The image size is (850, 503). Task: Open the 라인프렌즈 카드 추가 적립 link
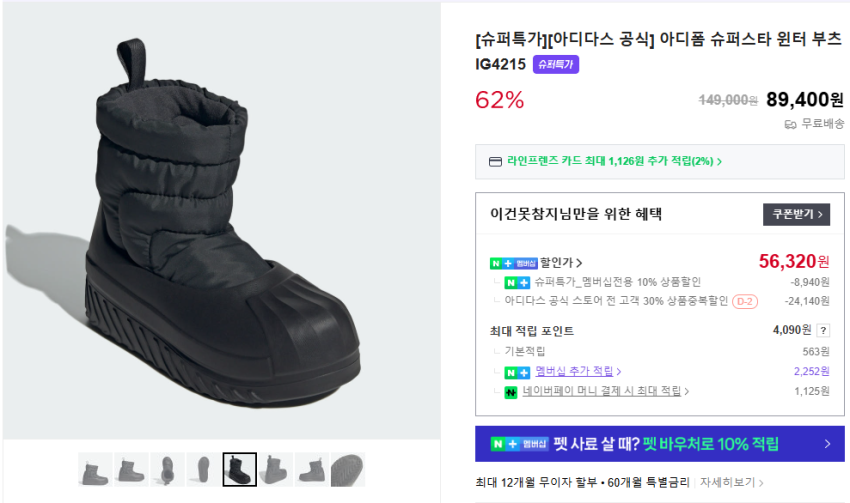pyautogui.click(x=614, y=161)
